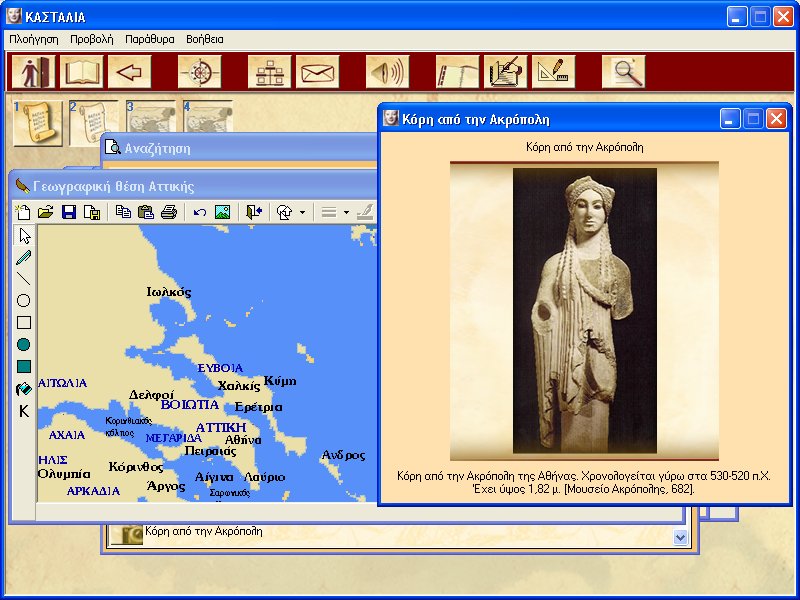Minimize the Κόρη από την Ακρόπολη window

730,119
